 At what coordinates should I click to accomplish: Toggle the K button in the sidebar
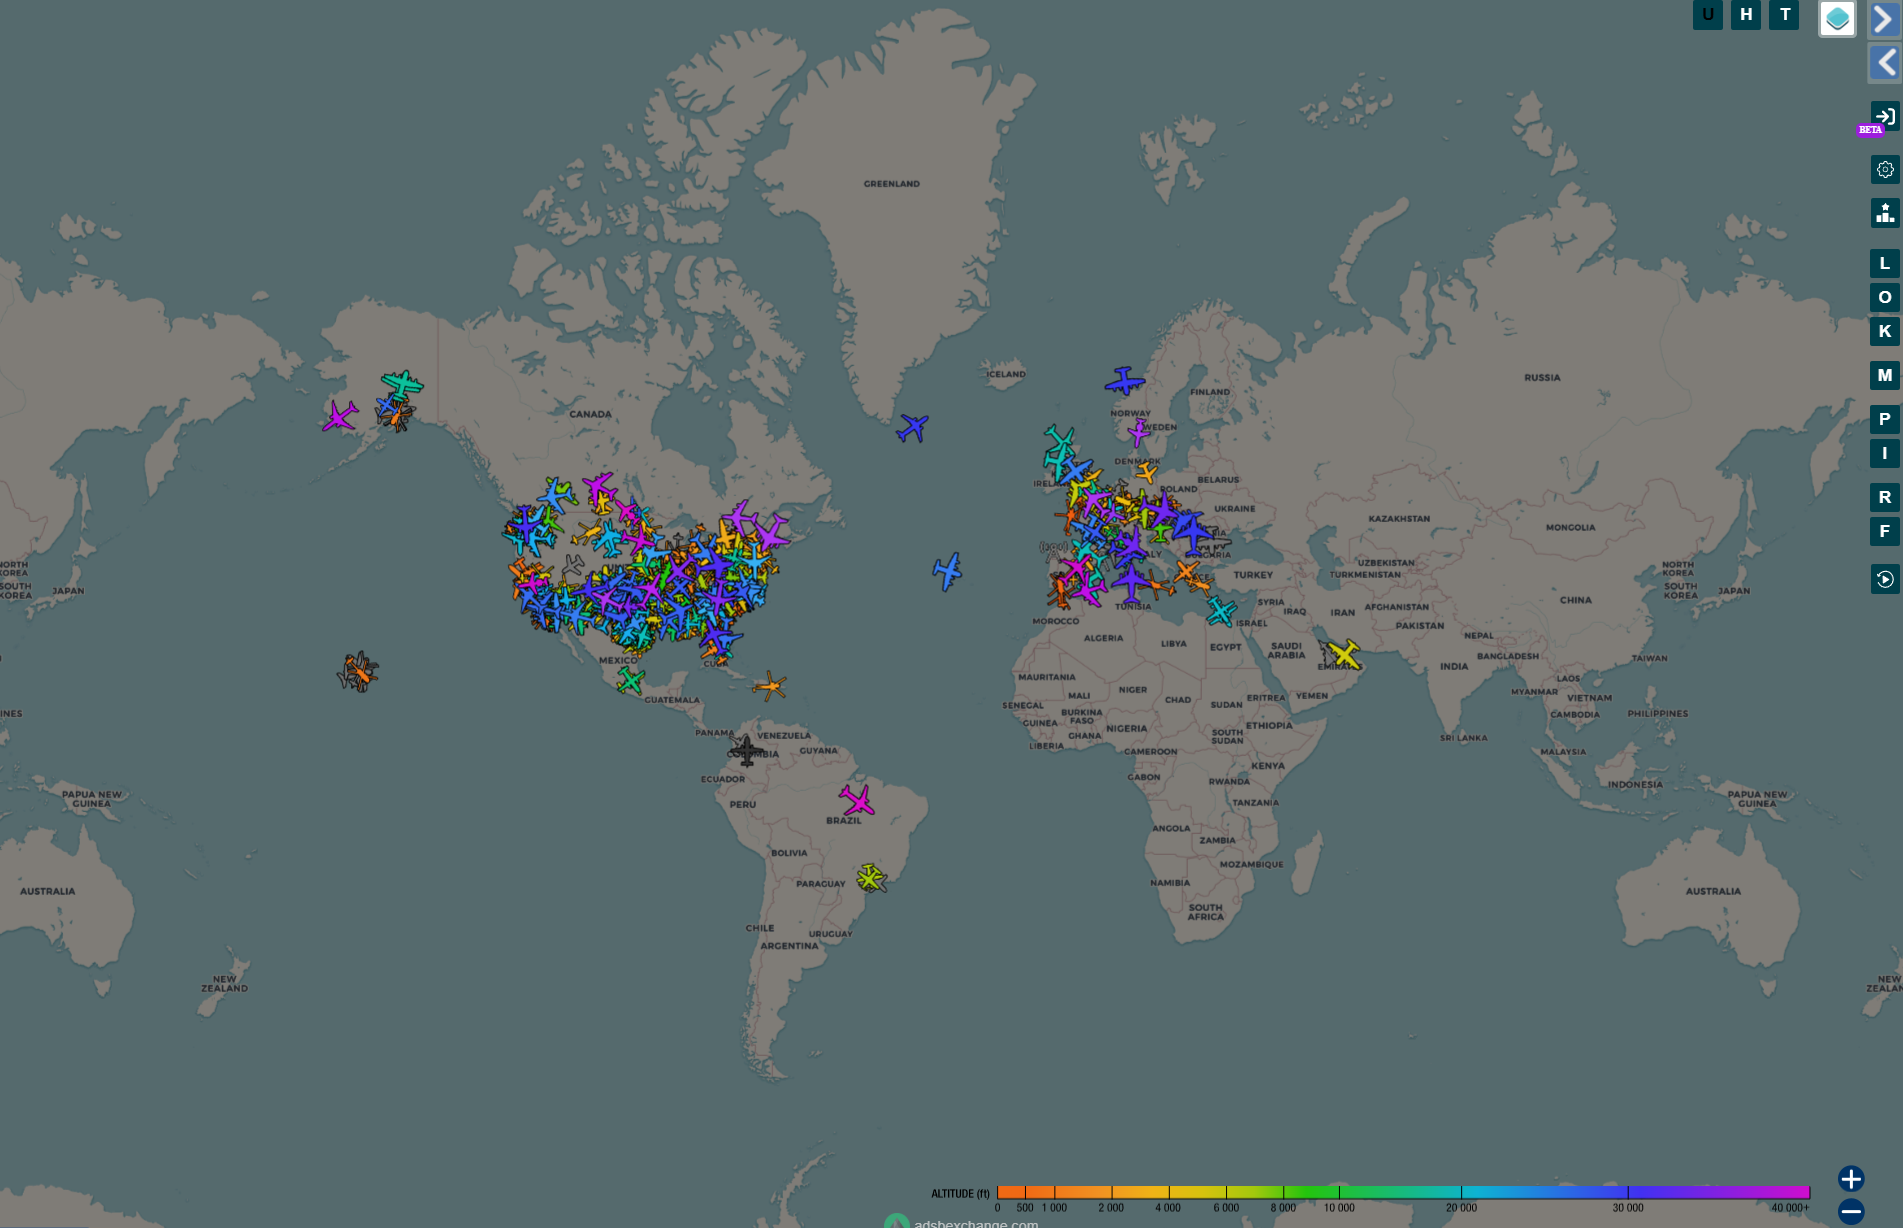pos(1885,332)
